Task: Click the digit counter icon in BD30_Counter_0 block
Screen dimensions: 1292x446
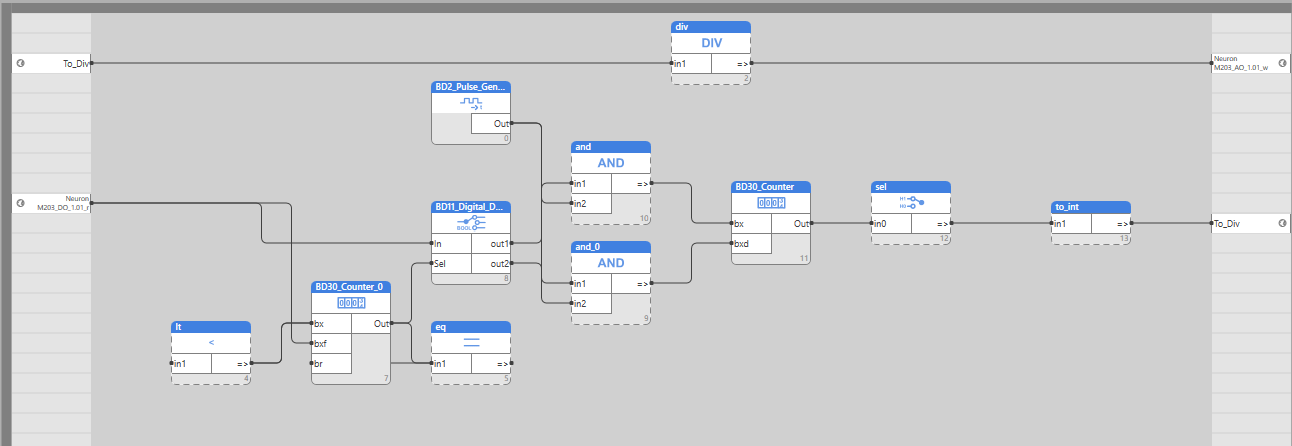Action: pos(351,303)
